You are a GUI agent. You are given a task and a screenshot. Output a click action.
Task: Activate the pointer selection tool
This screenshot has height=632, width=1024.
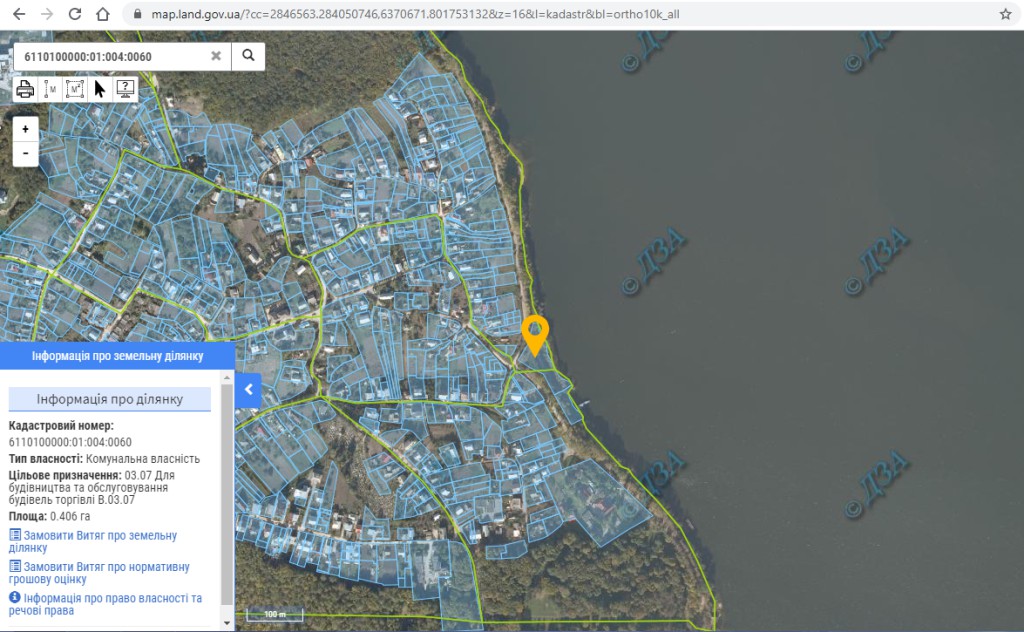click(100, 89)
